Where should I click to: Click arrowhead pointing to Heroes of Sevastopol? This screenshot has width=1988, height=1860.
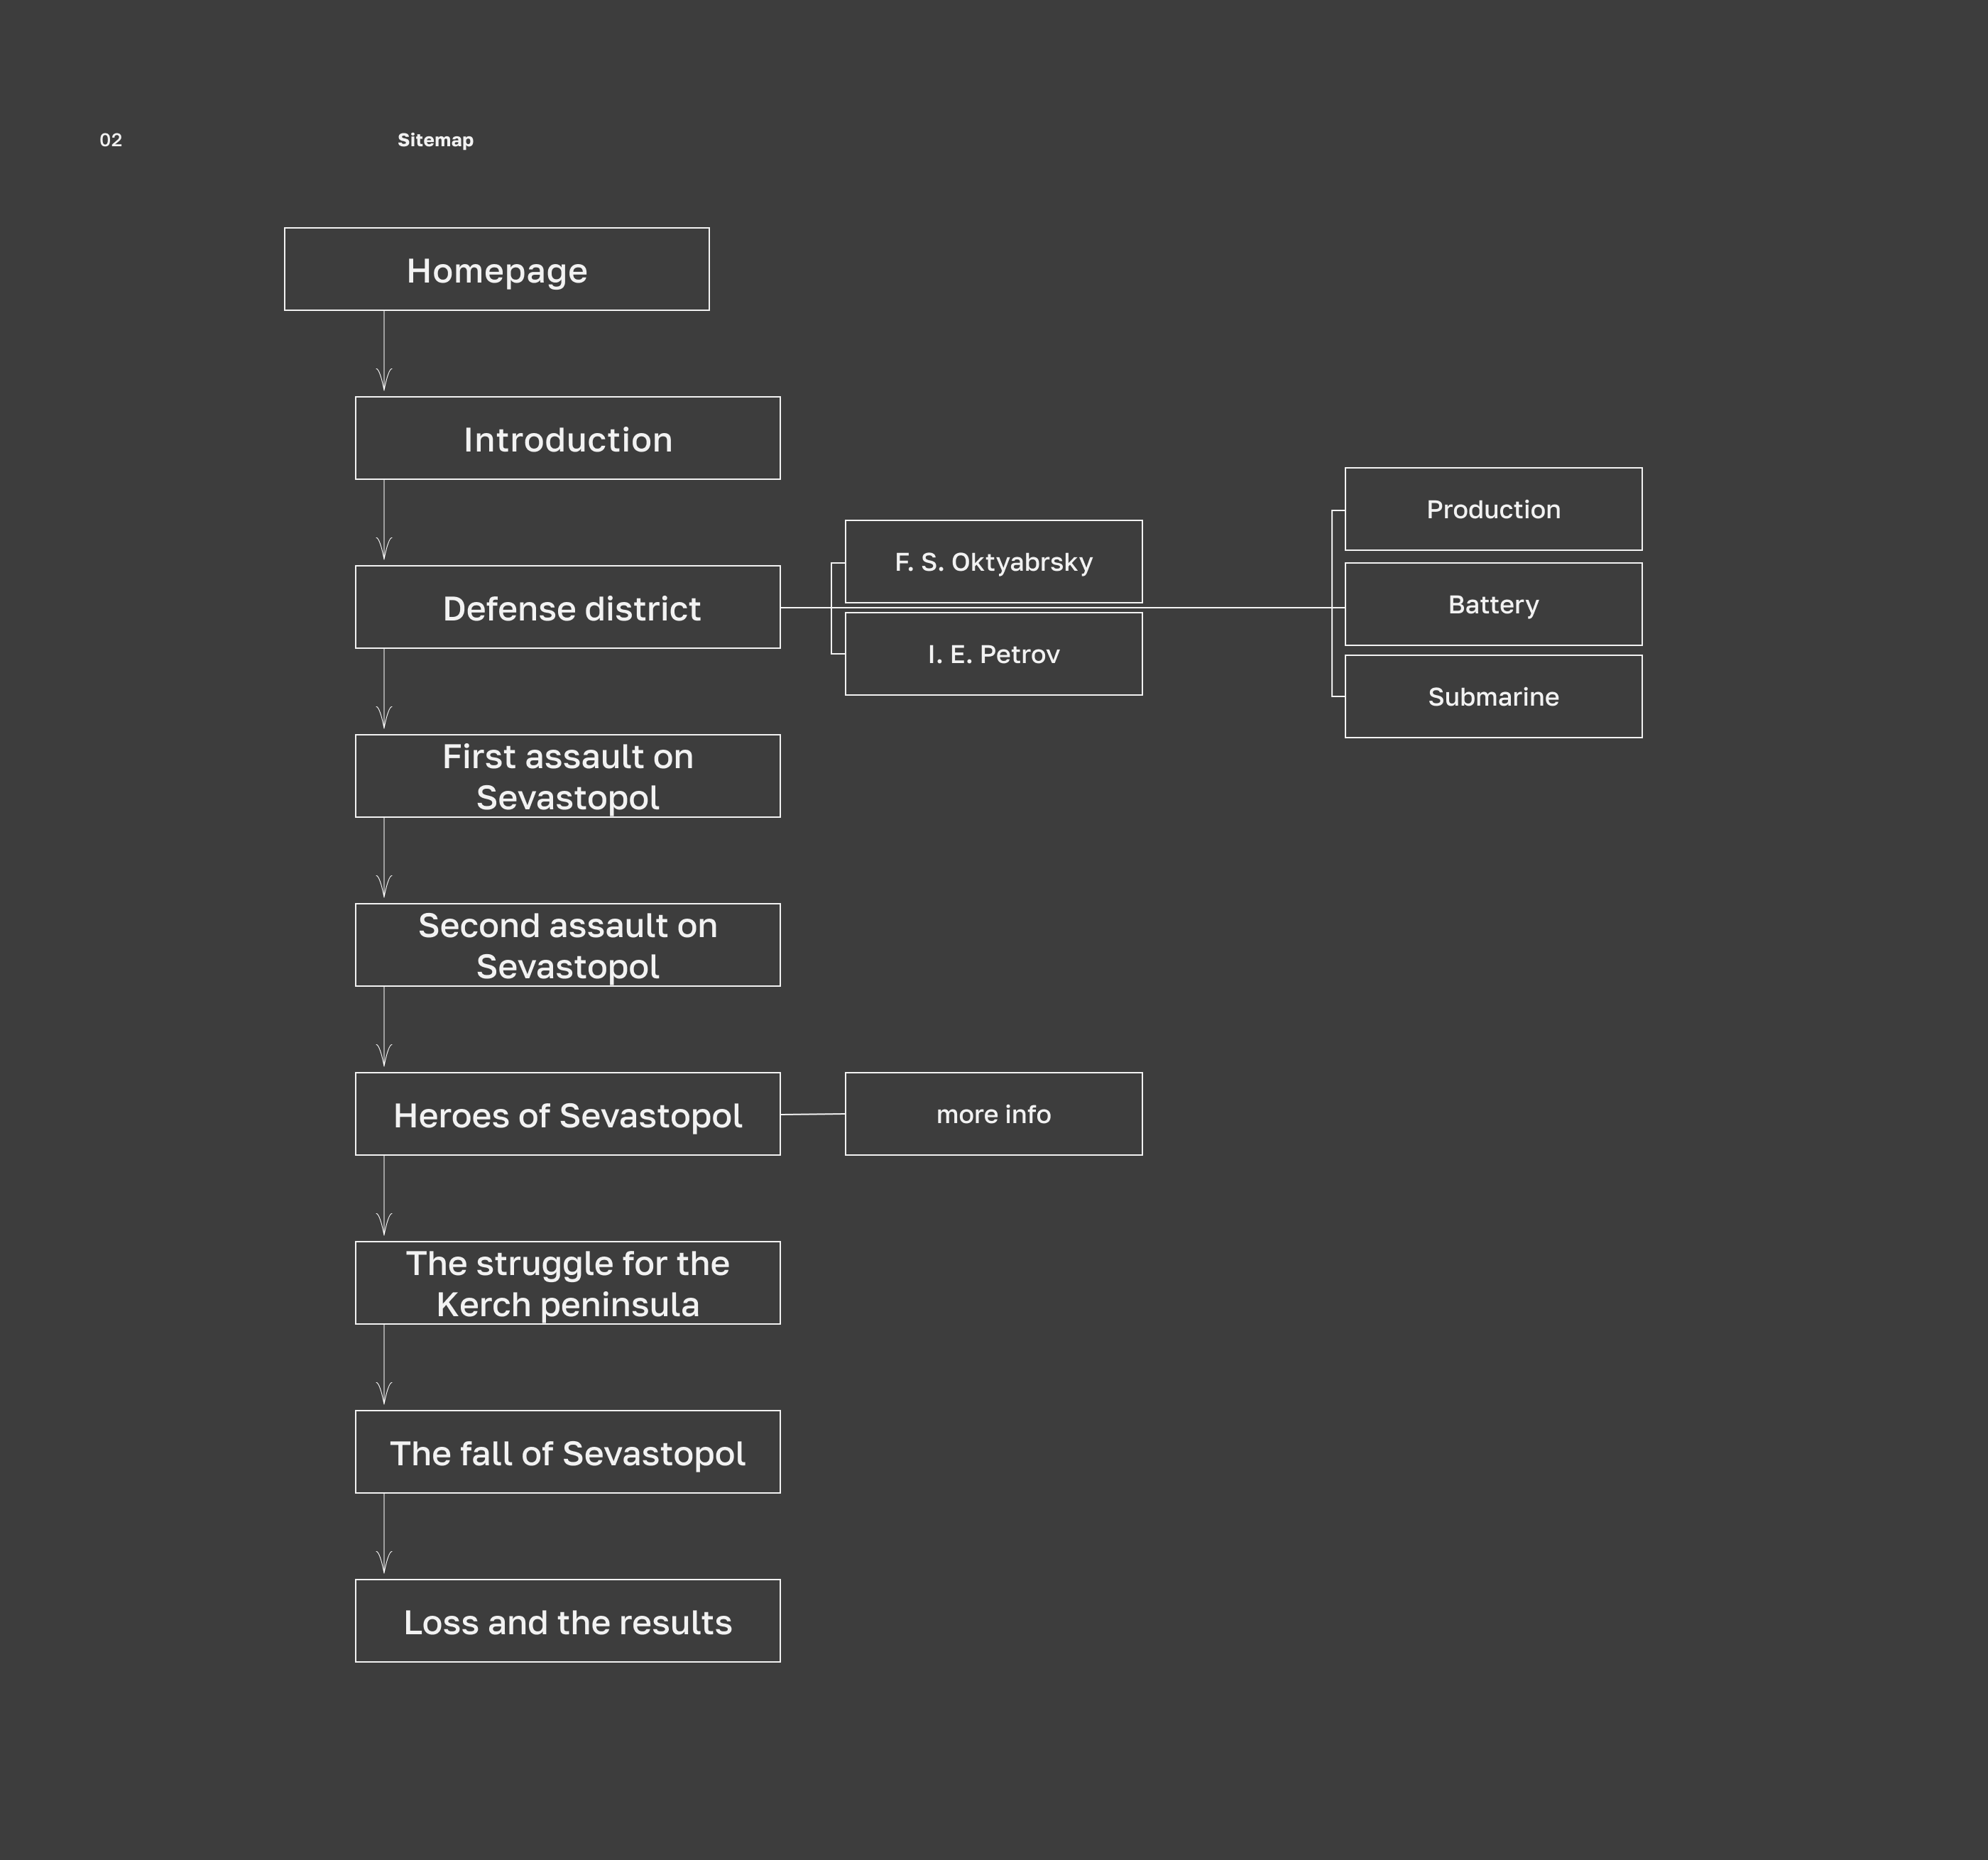coord(384,1056)
